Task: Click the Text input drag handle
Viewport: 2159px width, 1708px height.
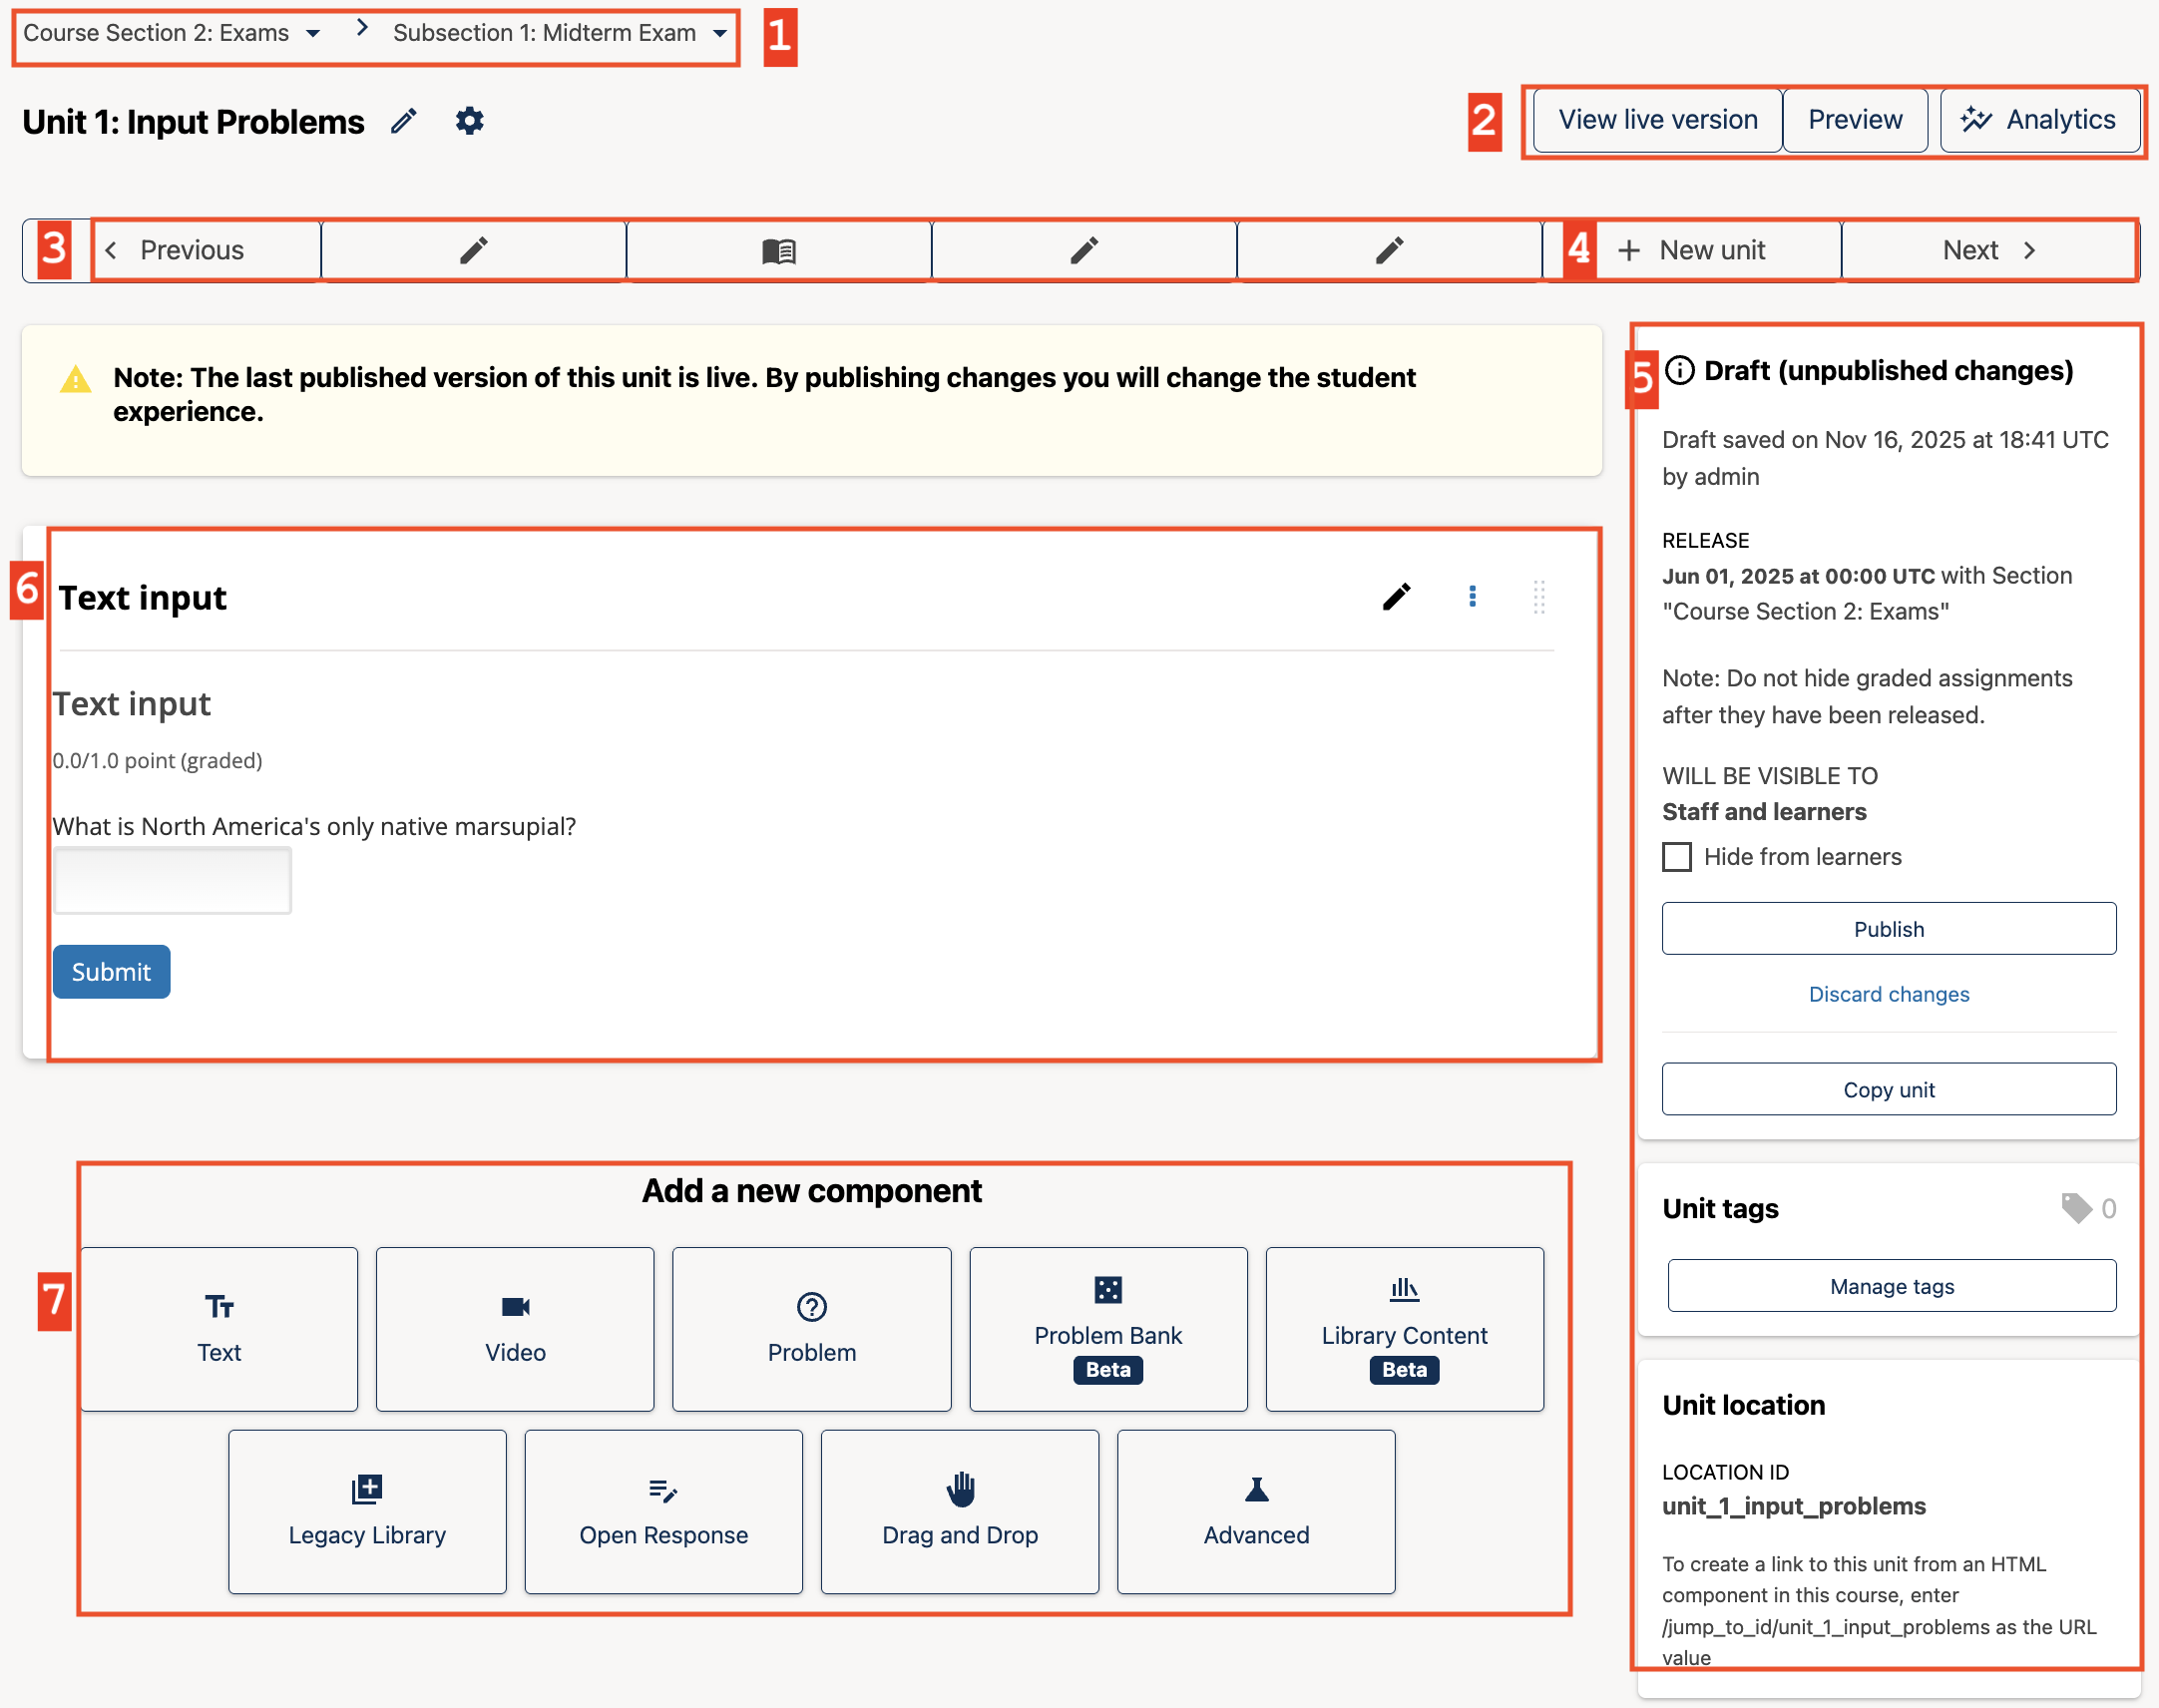Action: click(1539, 597)
